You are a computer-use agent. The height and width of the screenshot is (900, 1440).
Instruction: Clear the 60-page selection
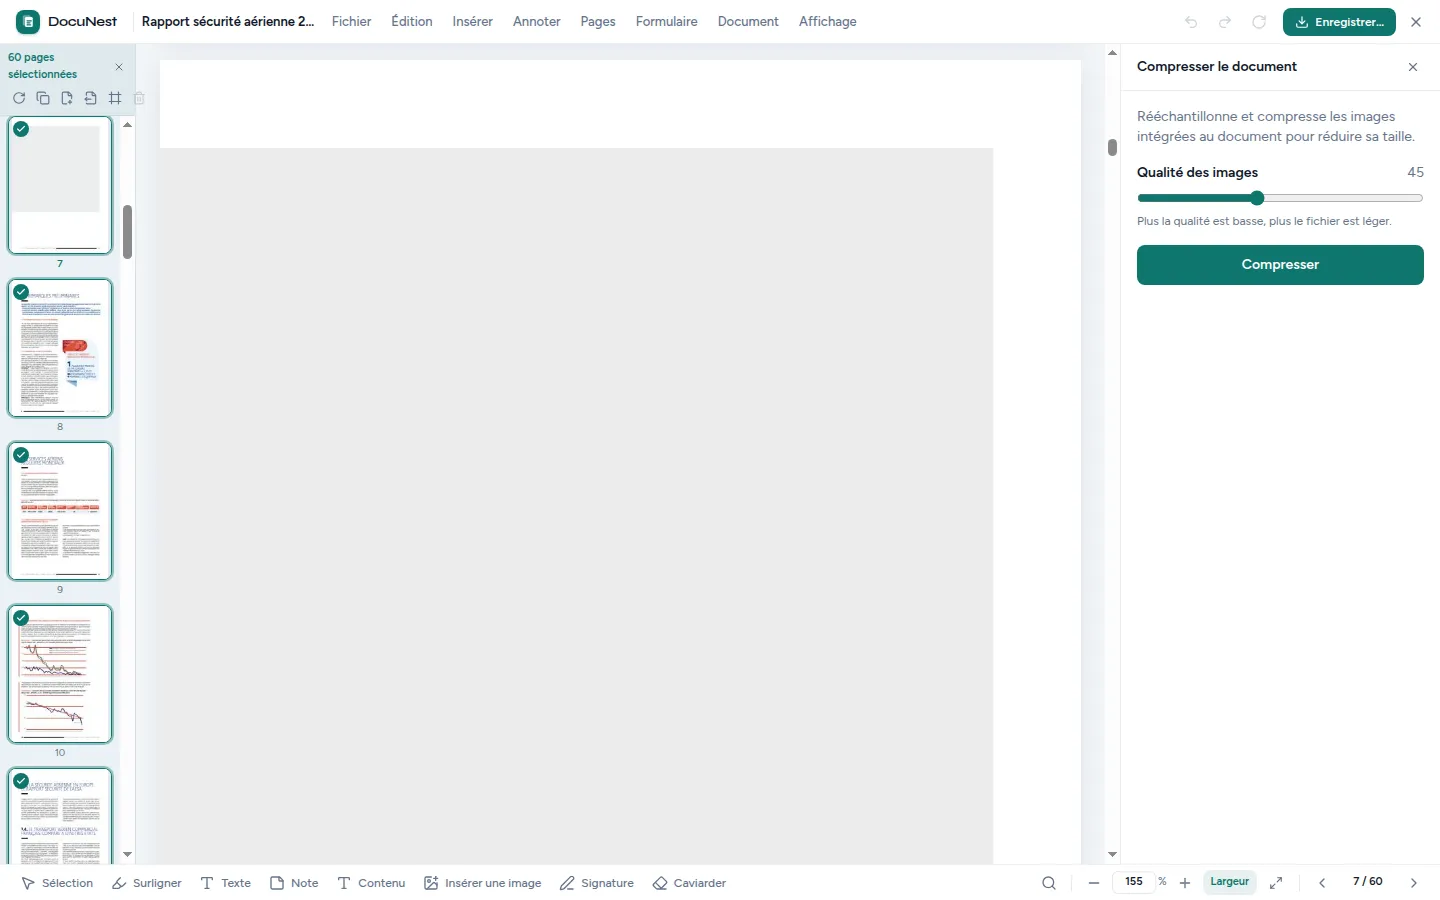(x=119, y=67)
